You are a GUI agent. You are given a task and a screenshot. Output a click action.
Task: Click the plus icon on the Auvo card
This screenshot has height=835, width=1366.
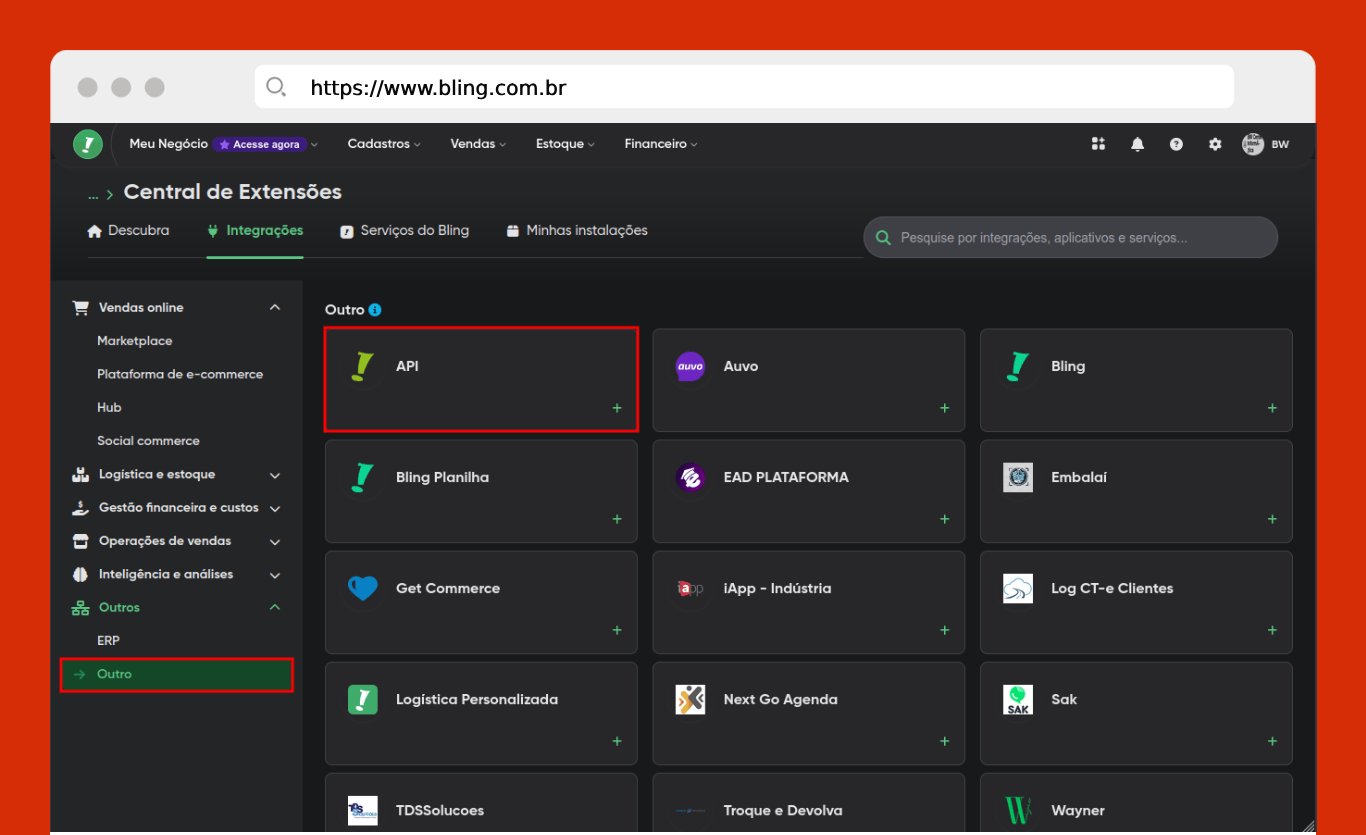tap(945, 408)
